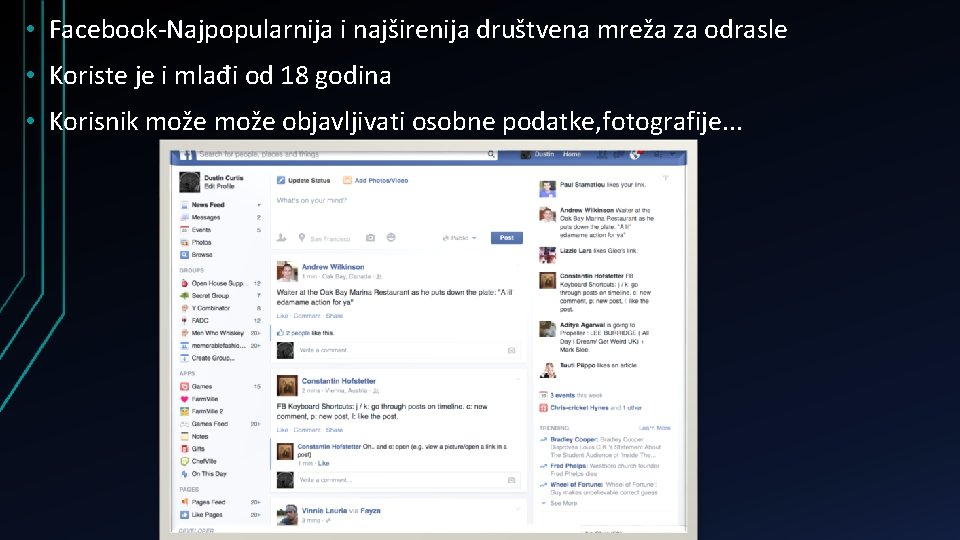This screenshot has height=540, width=960.
Task: Click the location pin icon in composer
Action: (302, 238)
